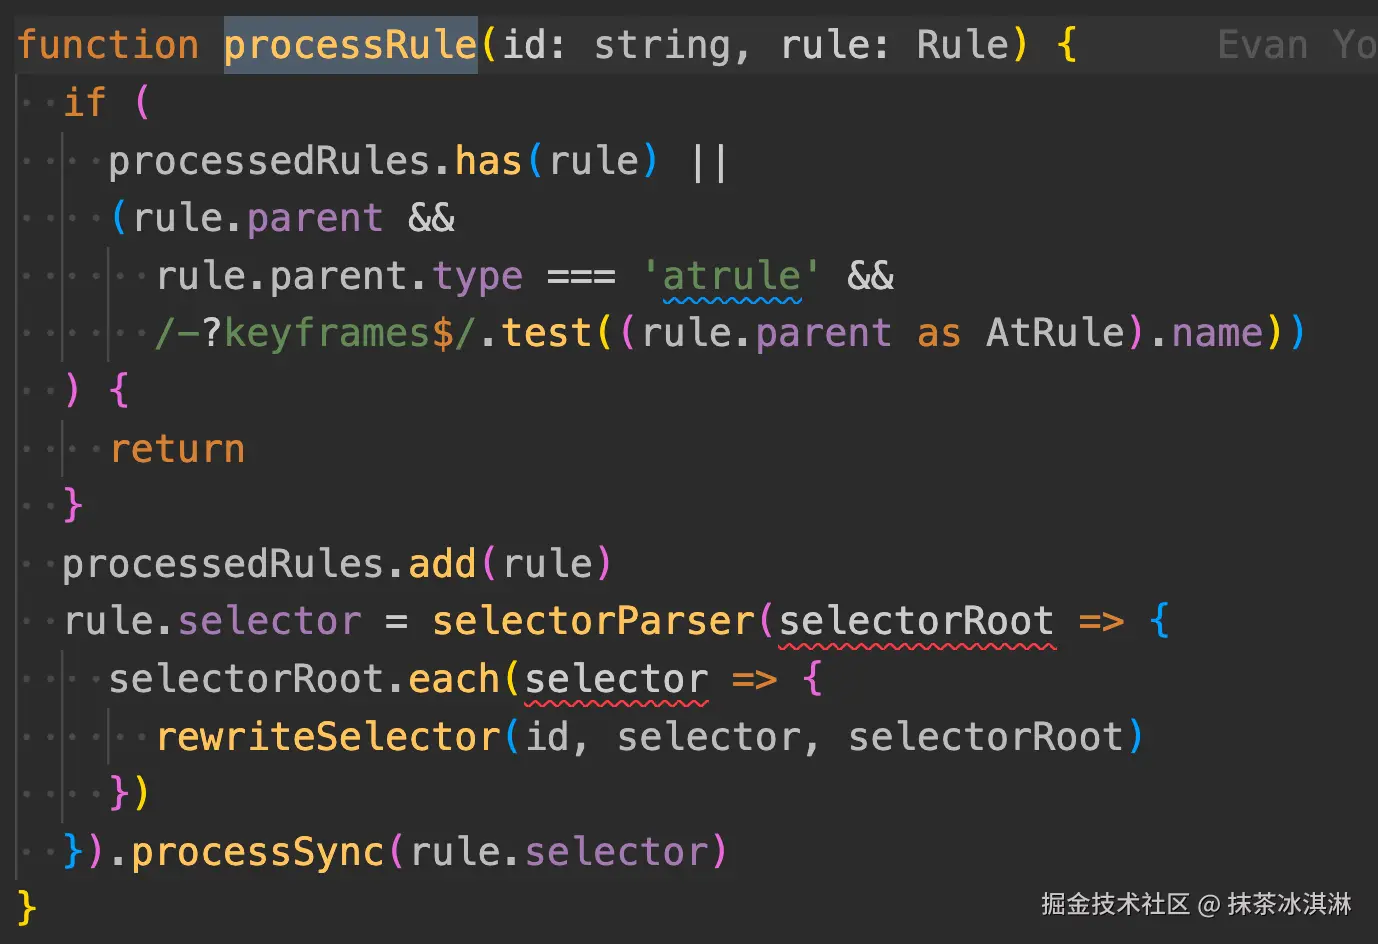1378x944 pixels.
Task: Click the if keyword
Action: coord(85,102)
